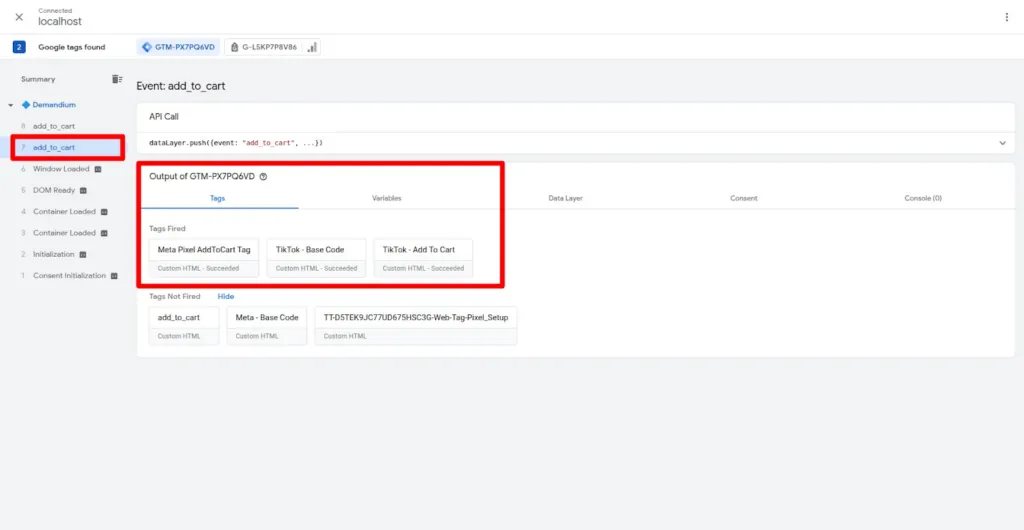Click the icon beside DOM Ready
The width and height of the screenshot is (1024, 530).
point(83,191)
